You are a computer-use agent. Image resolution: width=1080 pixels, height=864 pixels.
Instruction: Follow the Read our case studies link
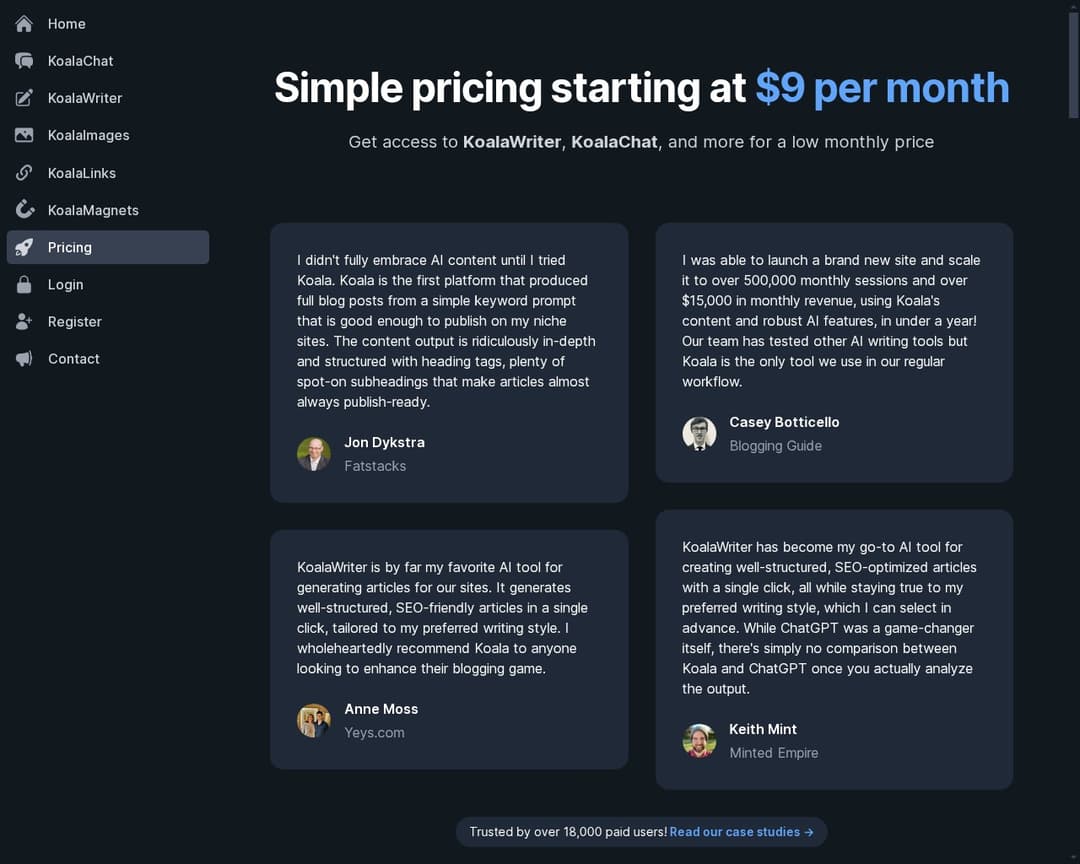(741, 832)
